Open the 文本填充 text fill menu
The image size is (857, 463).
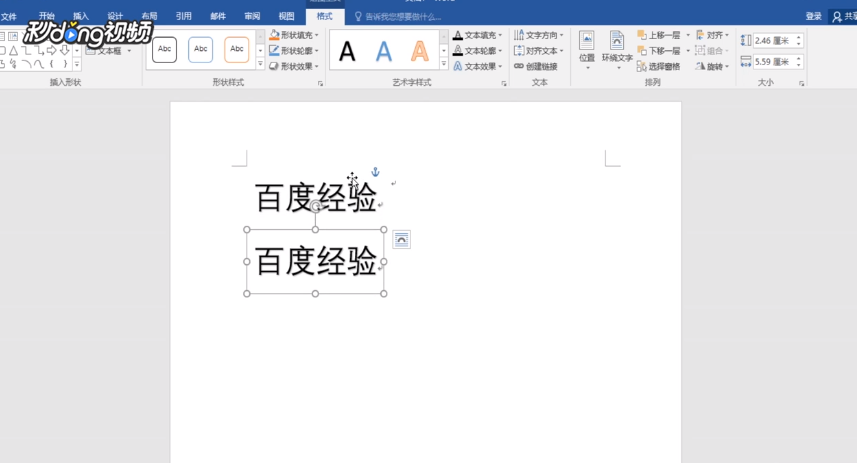tap(477, 35)
